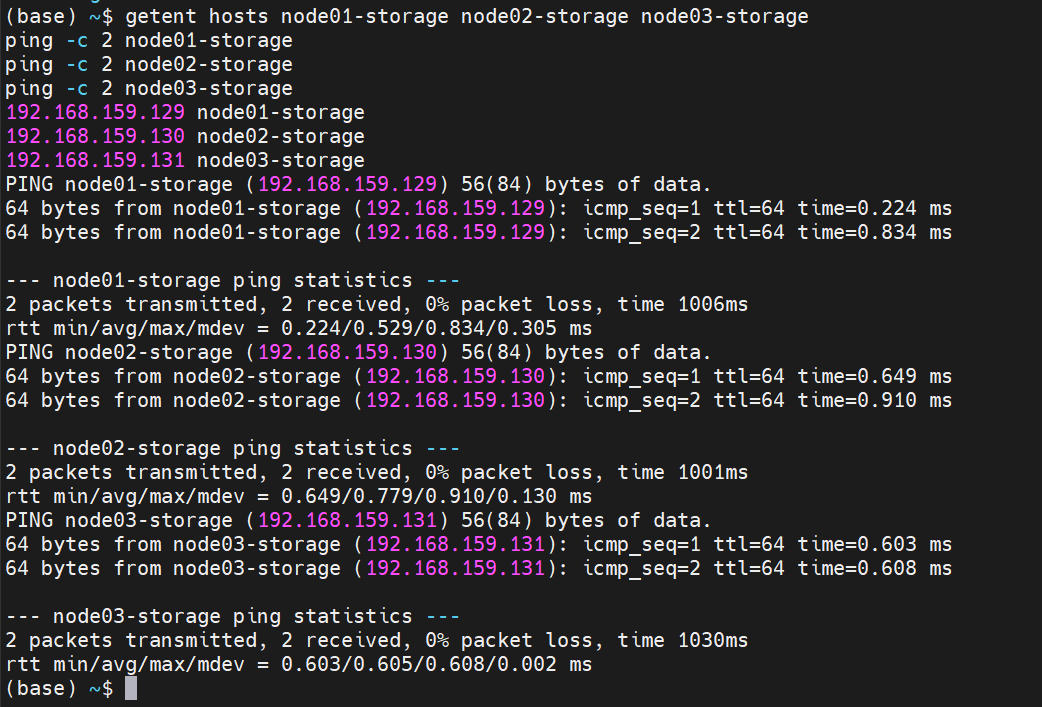Click the rtt line ending in 0.305 ms

point(298,328)
